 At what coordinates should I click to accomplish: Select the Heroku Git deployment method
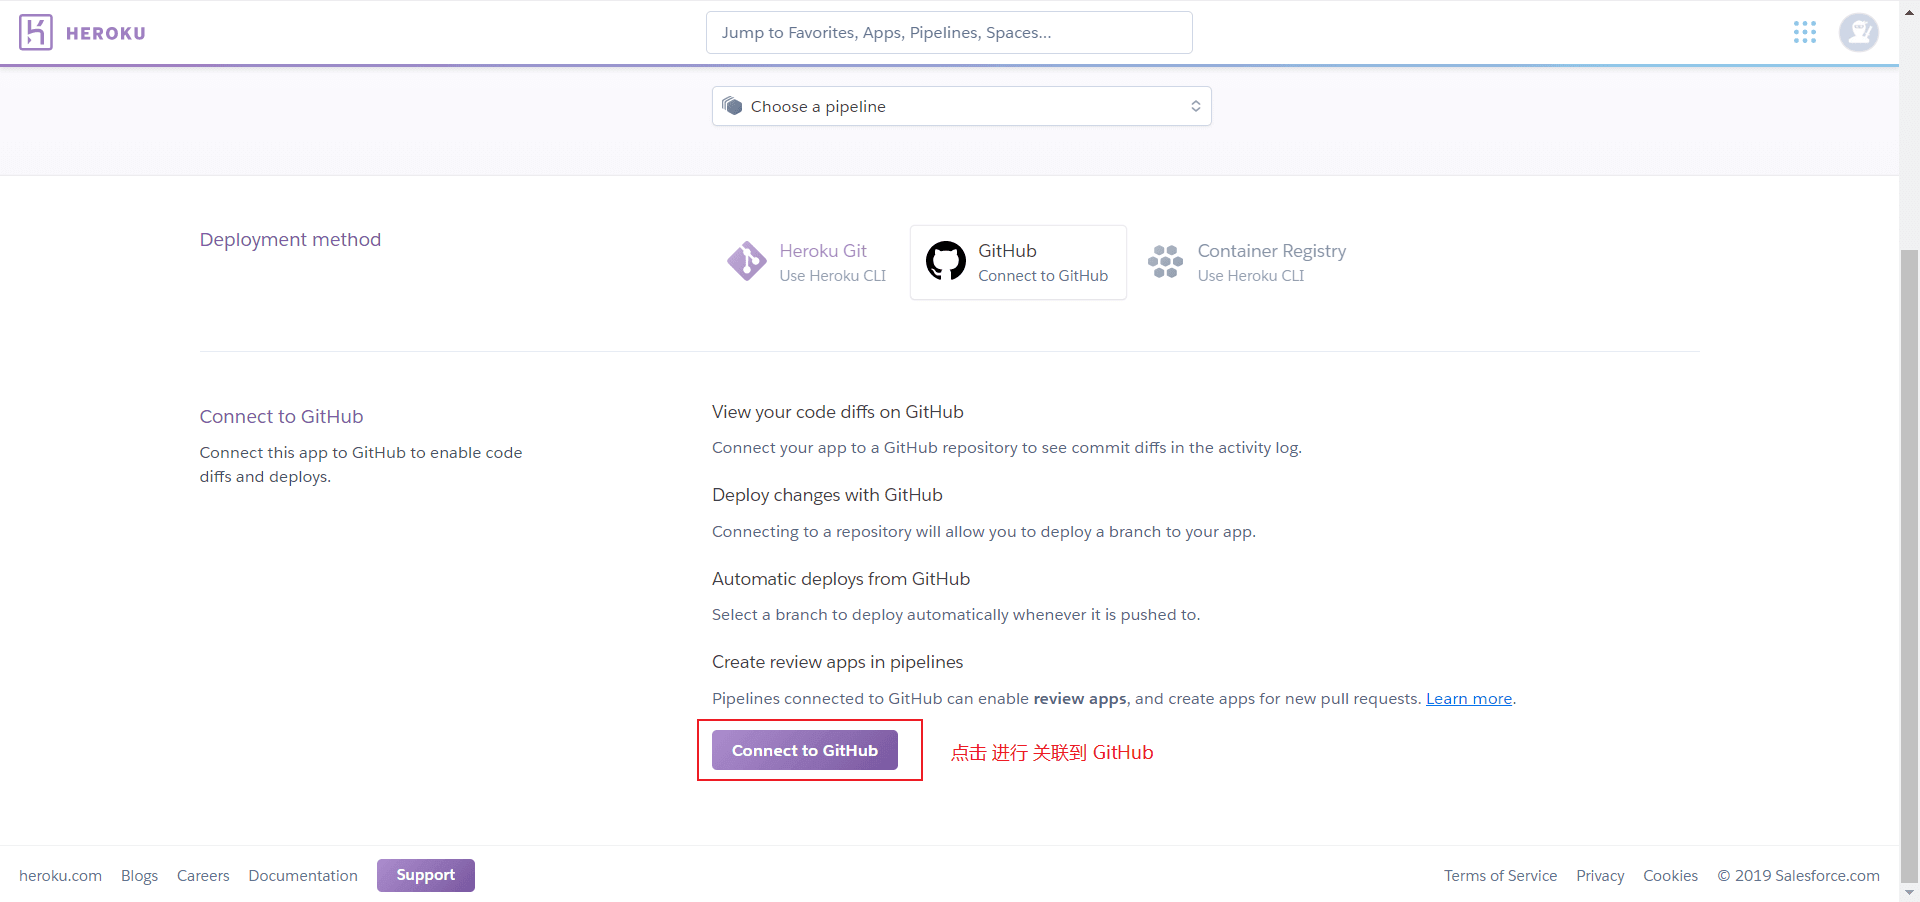[822, 262]
